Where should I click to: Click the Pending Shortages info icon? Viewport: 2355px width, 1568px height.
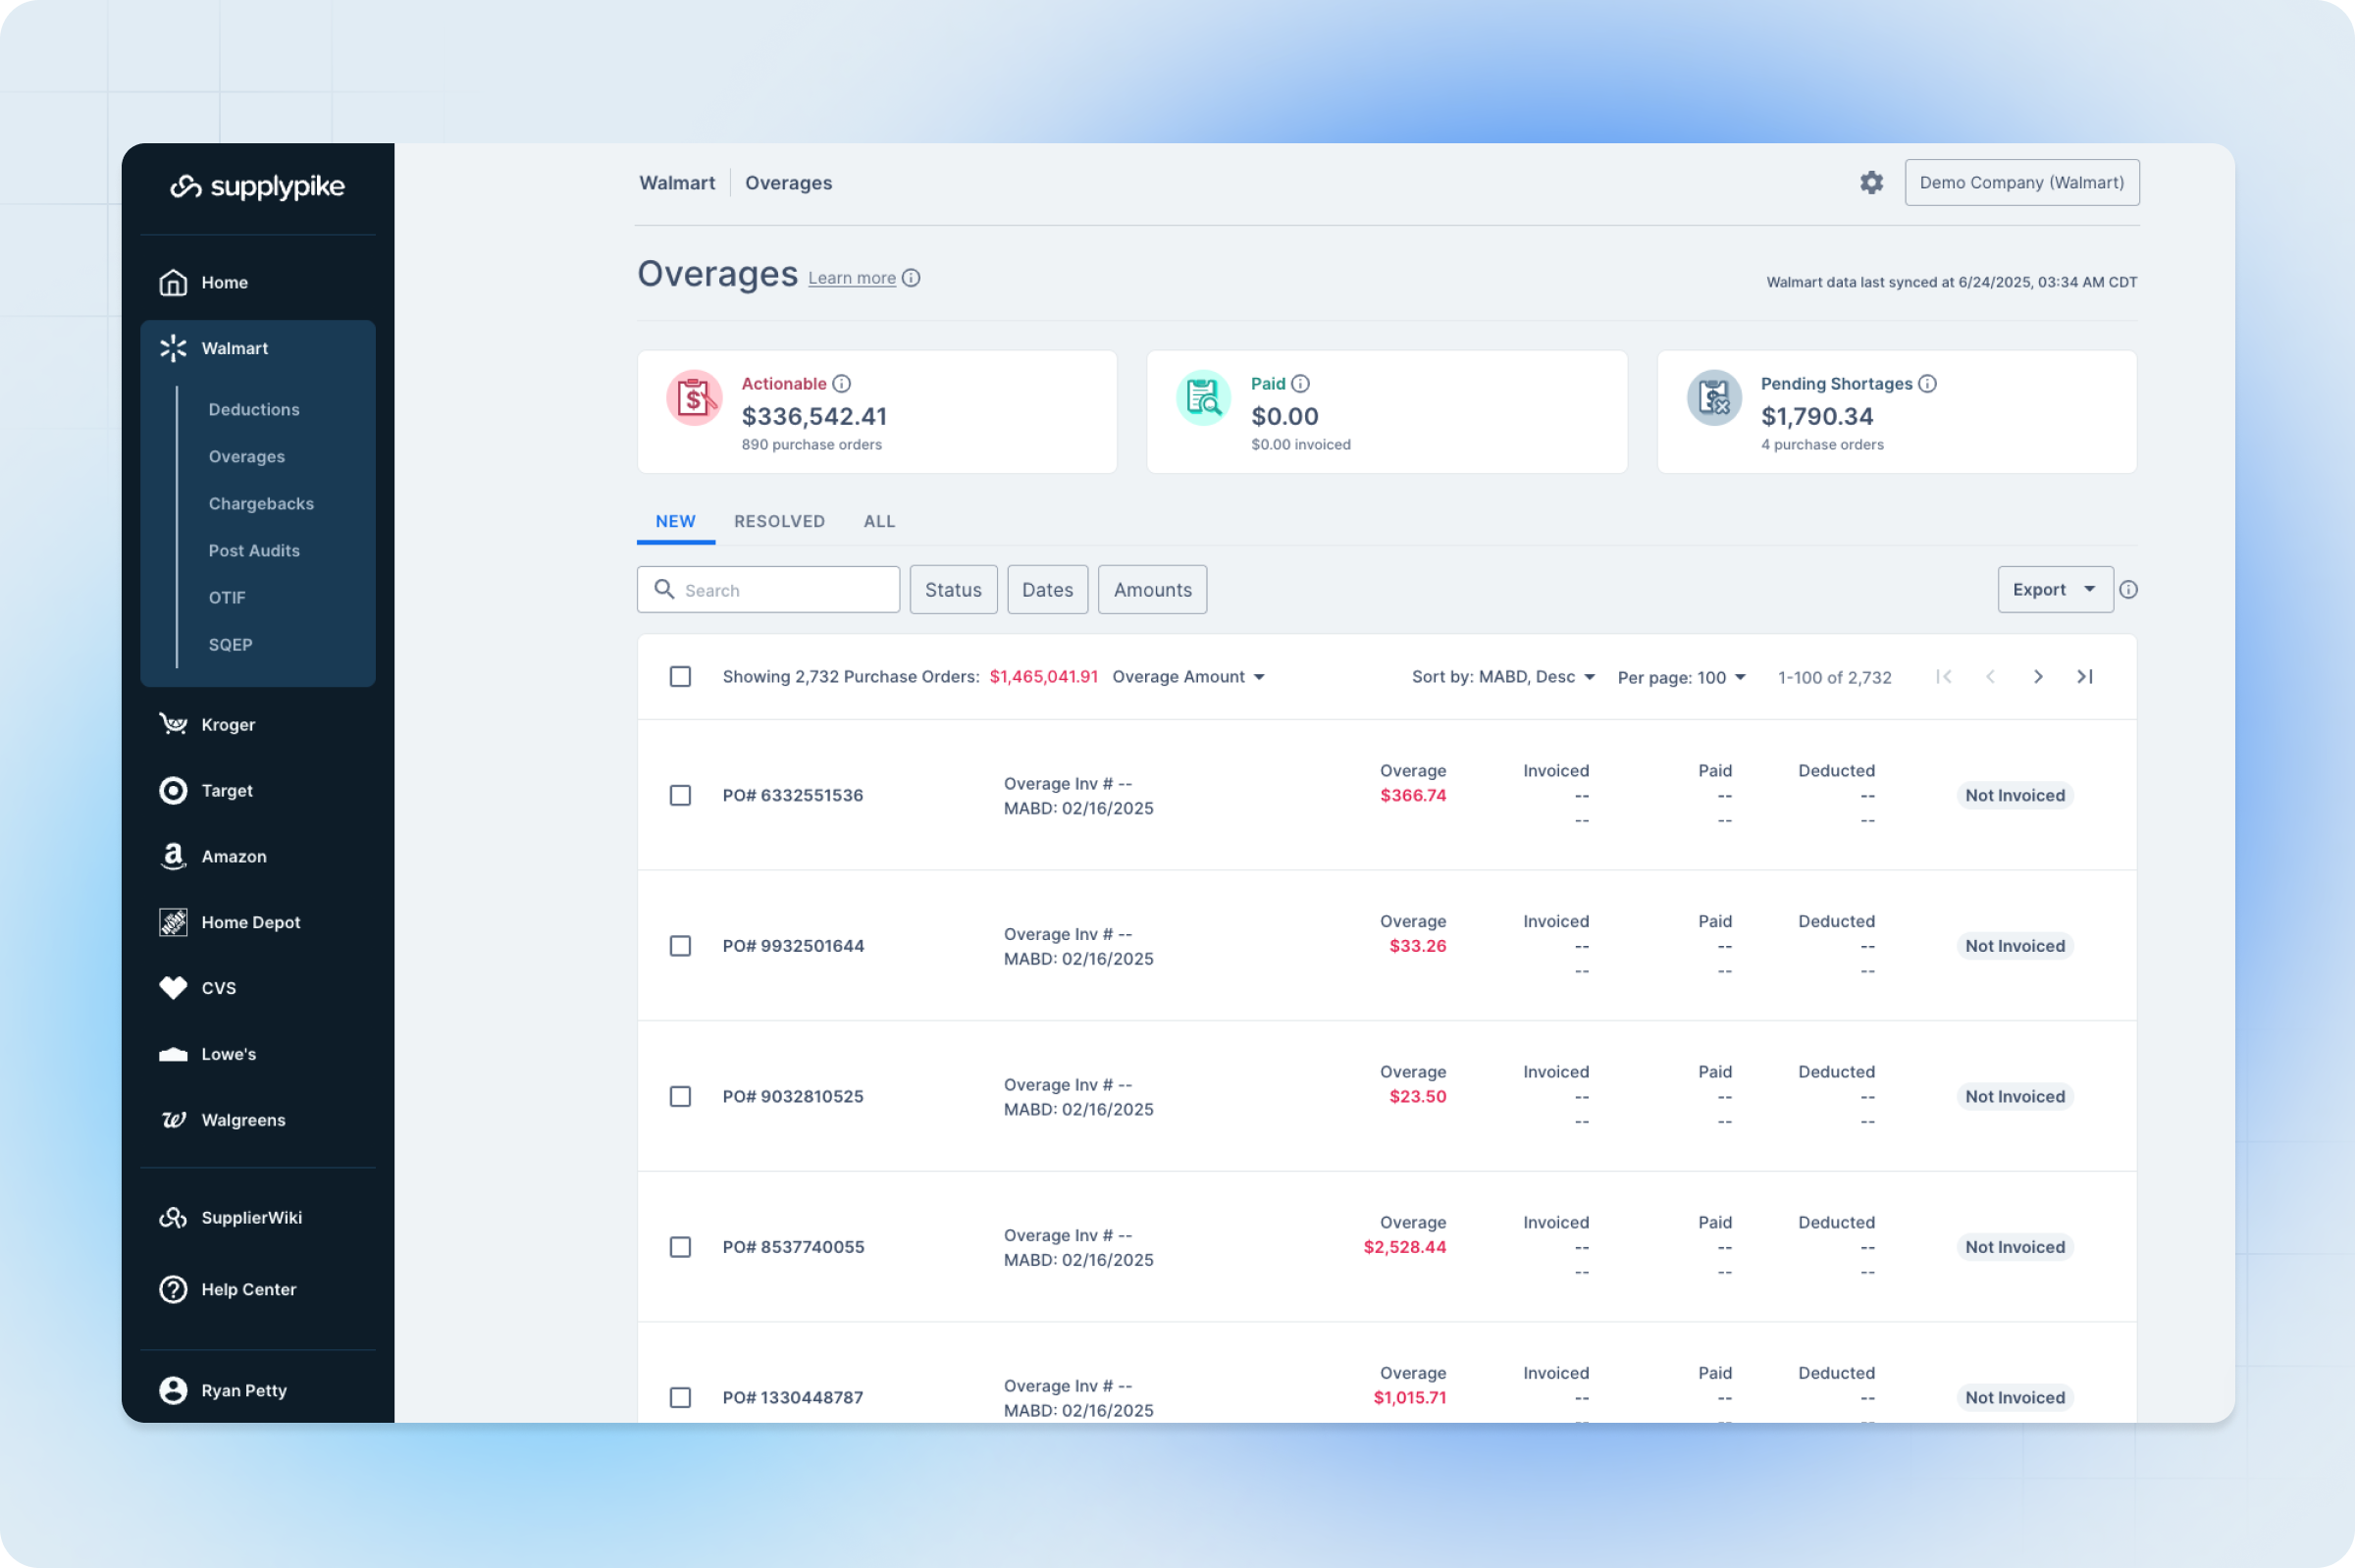(x=1927, y=384)
